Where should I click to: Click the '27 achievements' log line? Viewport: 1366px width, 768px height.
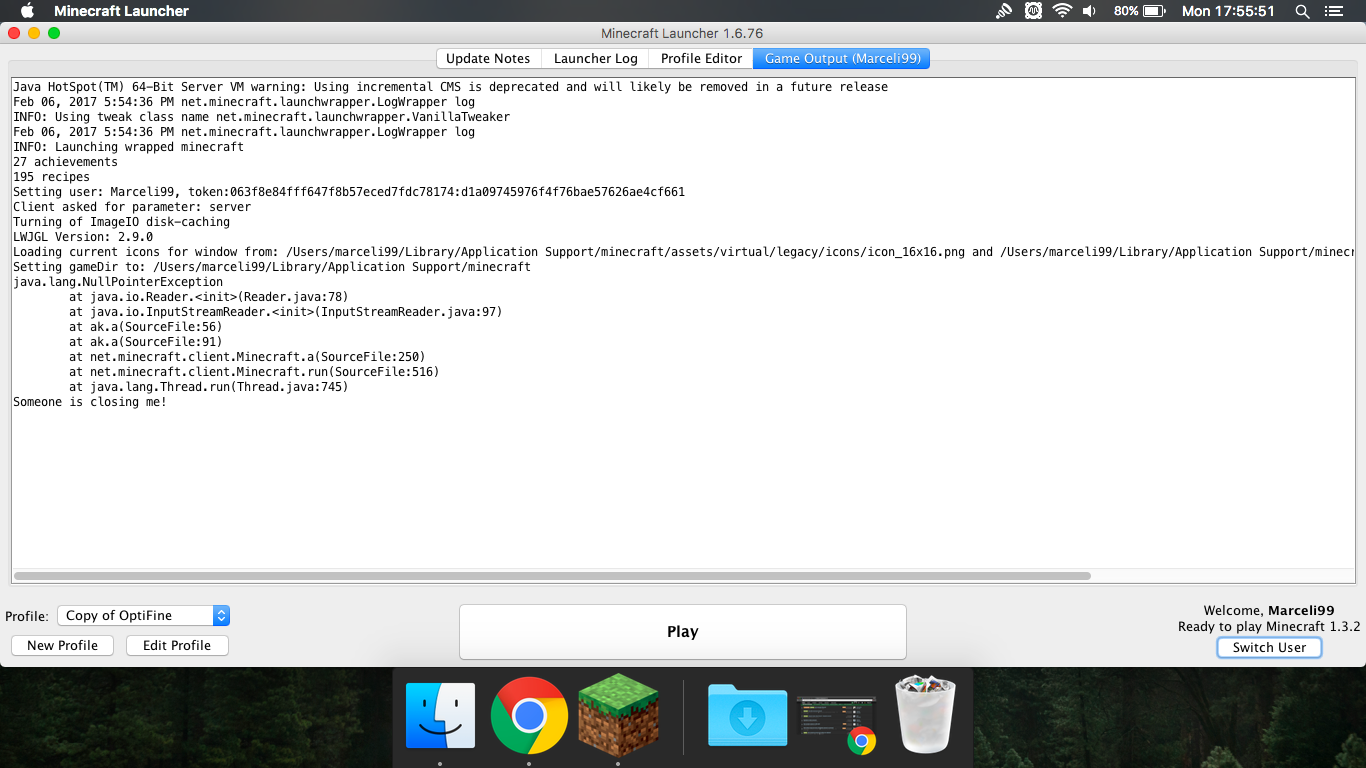pos(65,162)
